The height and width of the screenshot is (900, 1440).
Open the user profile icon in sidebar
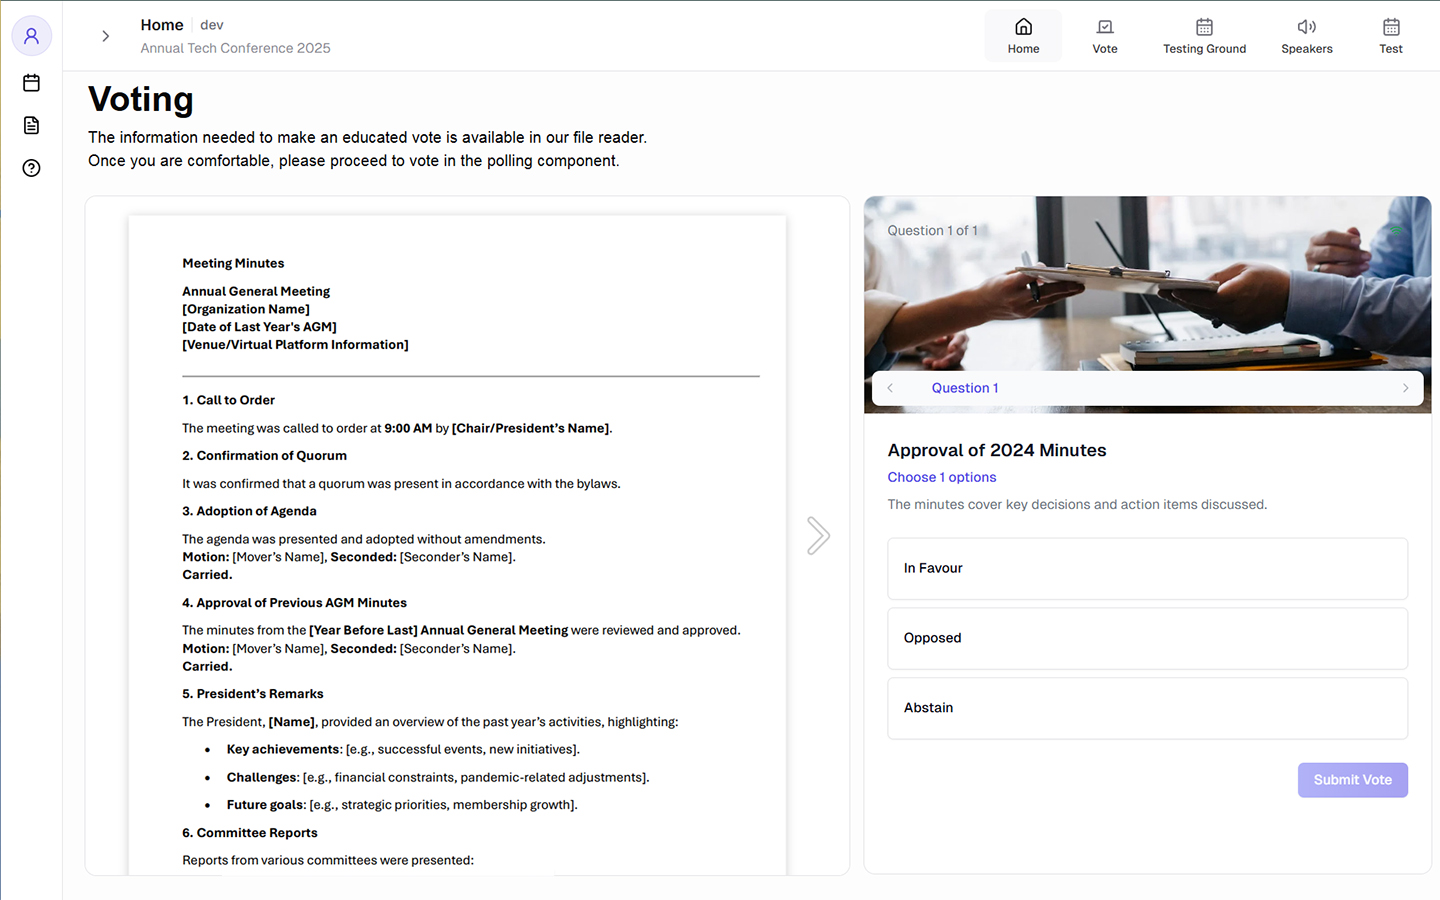pos(31,36)
